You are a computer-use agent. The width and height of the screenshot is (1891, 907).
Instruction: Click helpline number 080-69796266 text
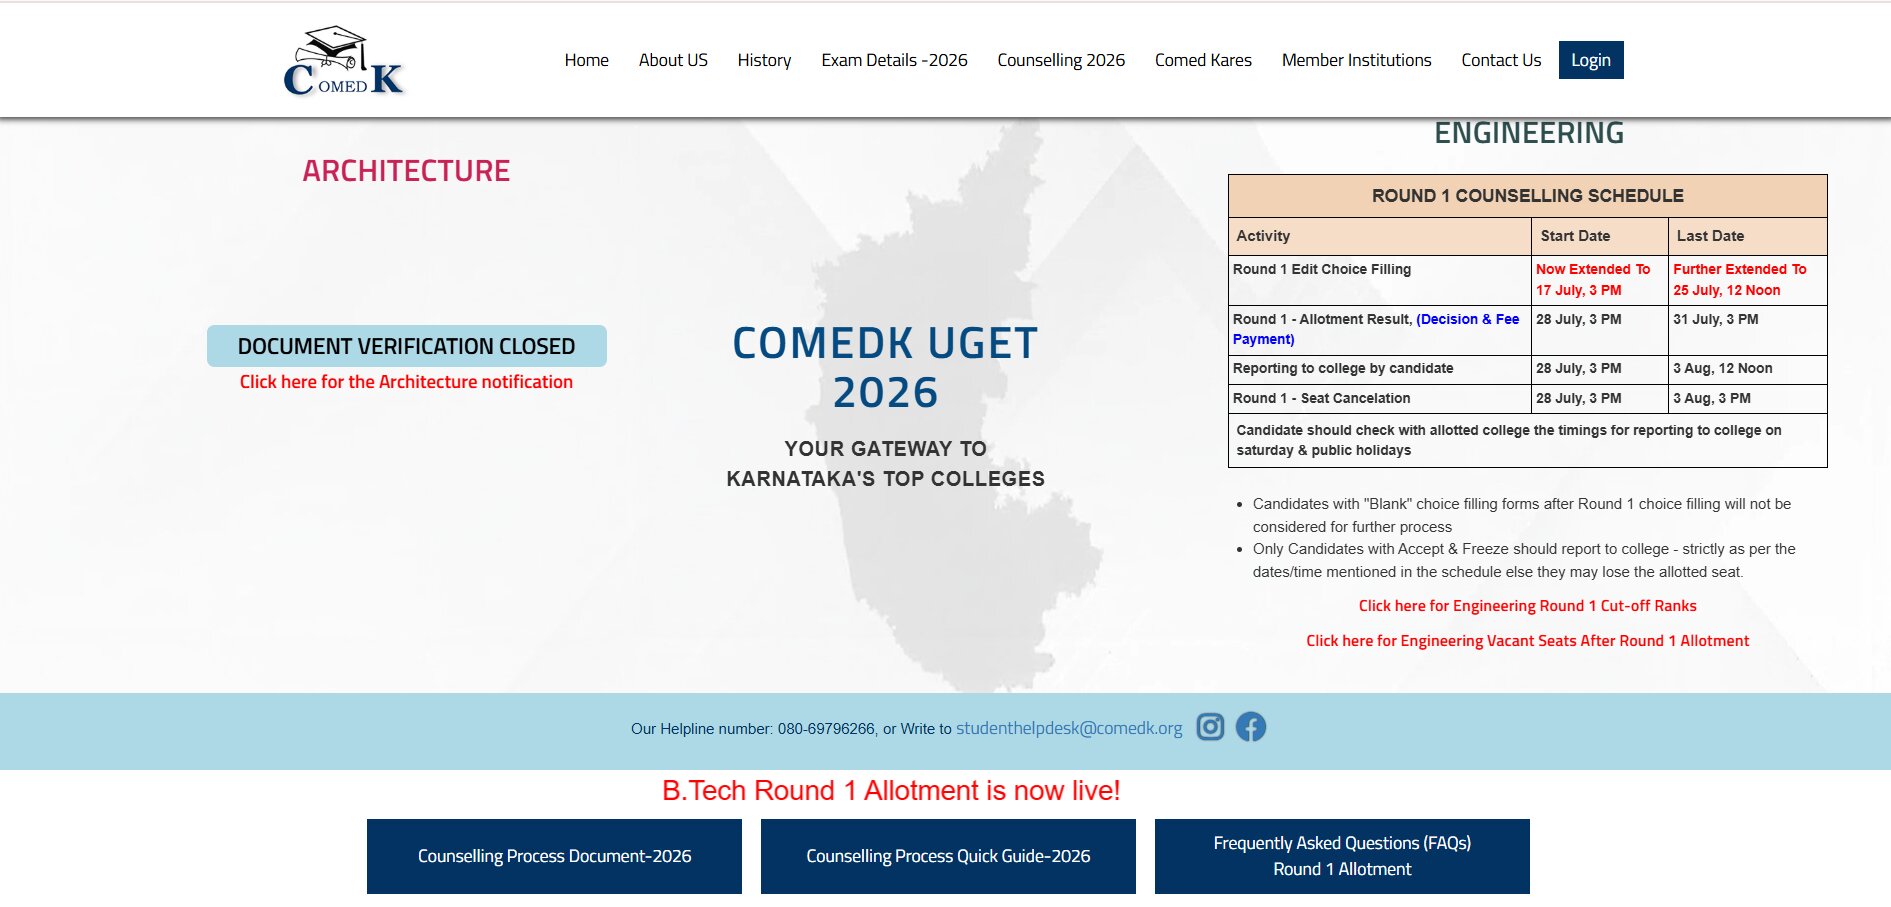(x=826, y=729)
